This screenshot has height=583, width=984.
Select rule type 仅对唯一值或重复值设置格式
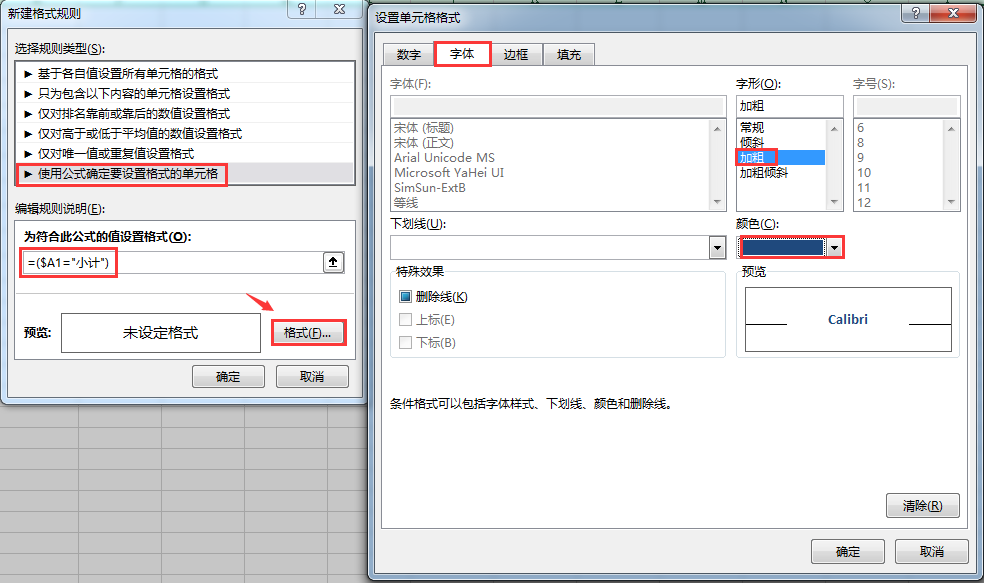tap(186, 154)
